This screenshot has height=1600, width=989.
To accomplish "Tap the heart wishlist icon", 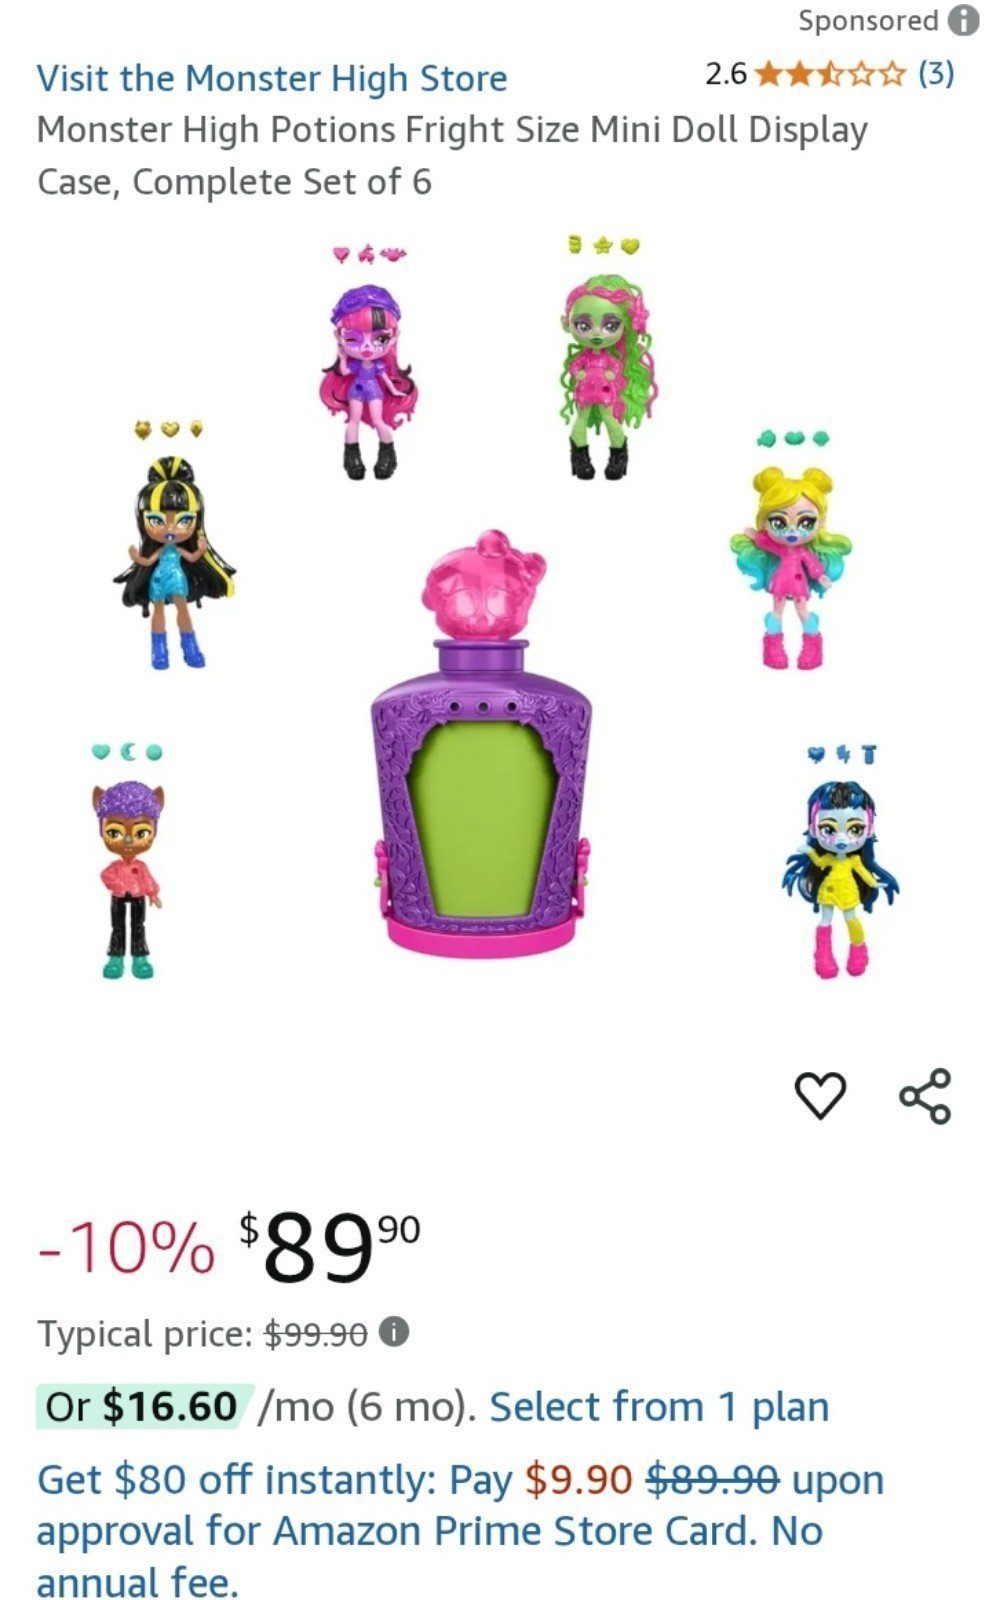I will coord(820,1095).
